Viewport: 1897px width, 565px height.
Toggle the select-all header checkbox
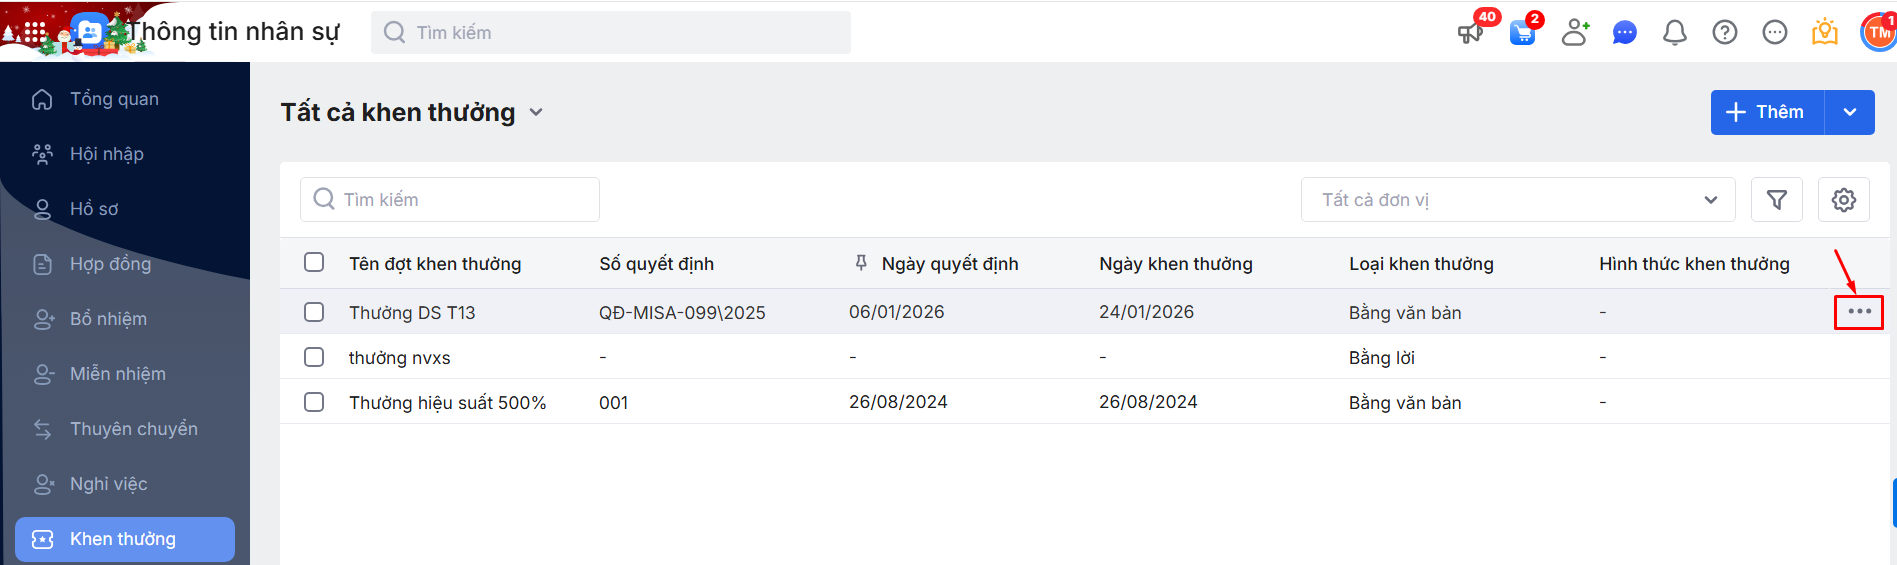314,262
